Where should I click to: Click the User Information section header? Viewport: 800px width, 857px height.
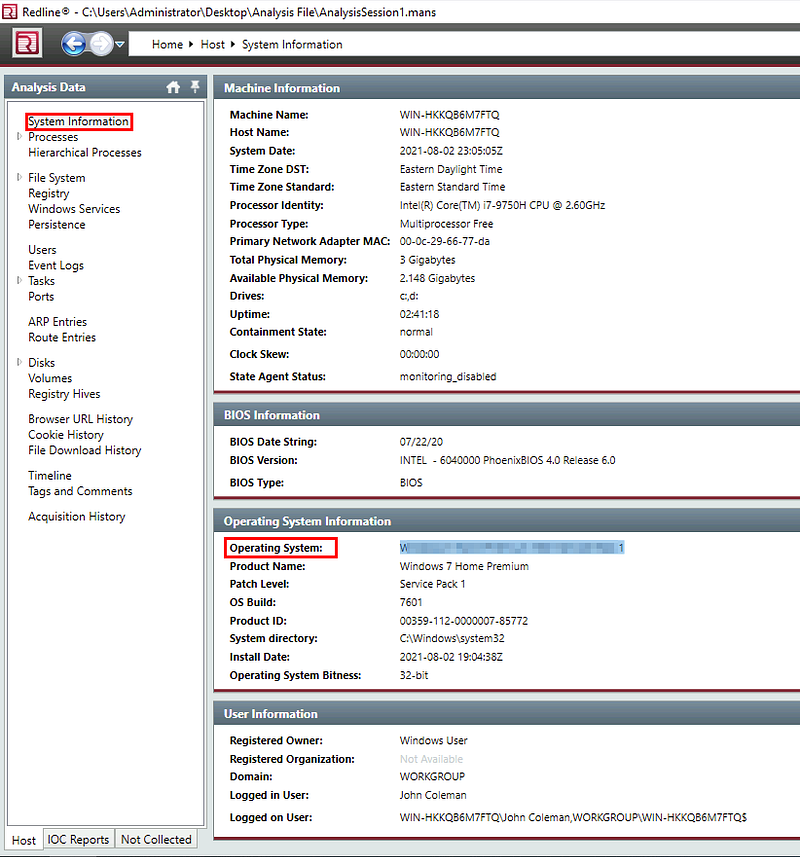507,714
